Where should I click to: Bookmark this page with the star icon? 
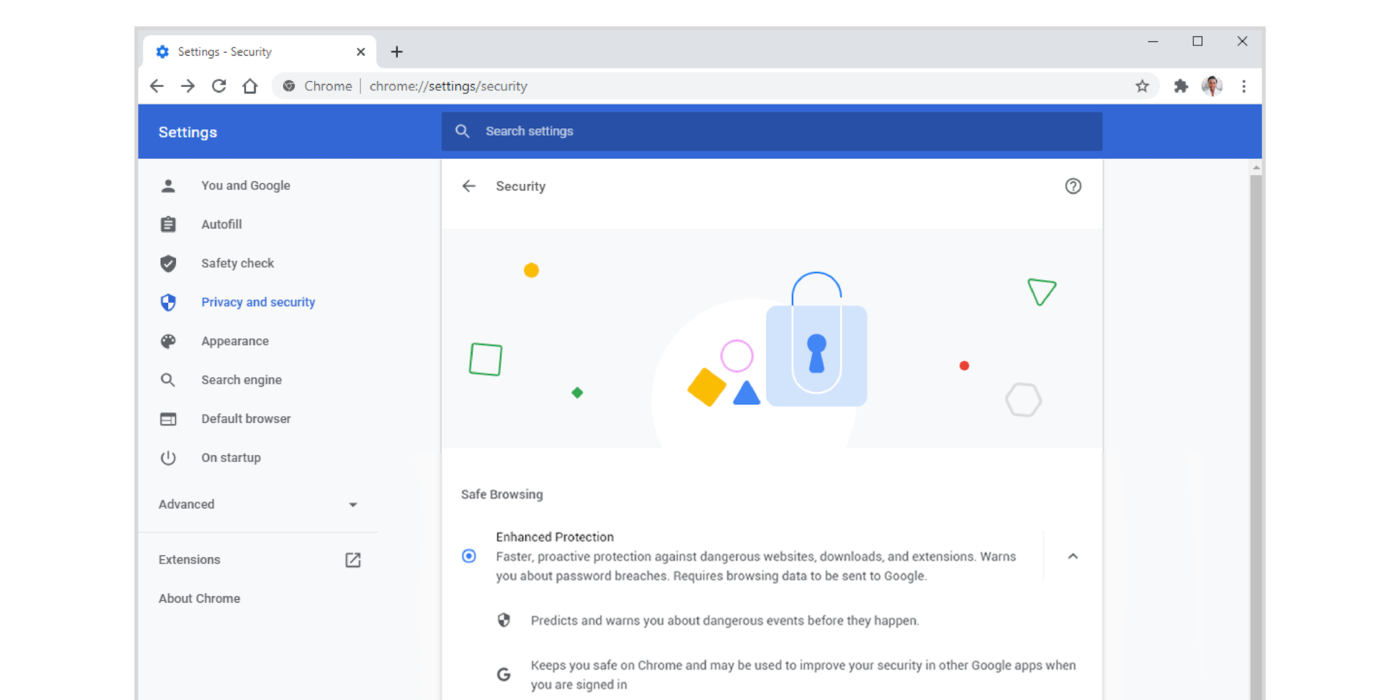tap(1142, 86)
